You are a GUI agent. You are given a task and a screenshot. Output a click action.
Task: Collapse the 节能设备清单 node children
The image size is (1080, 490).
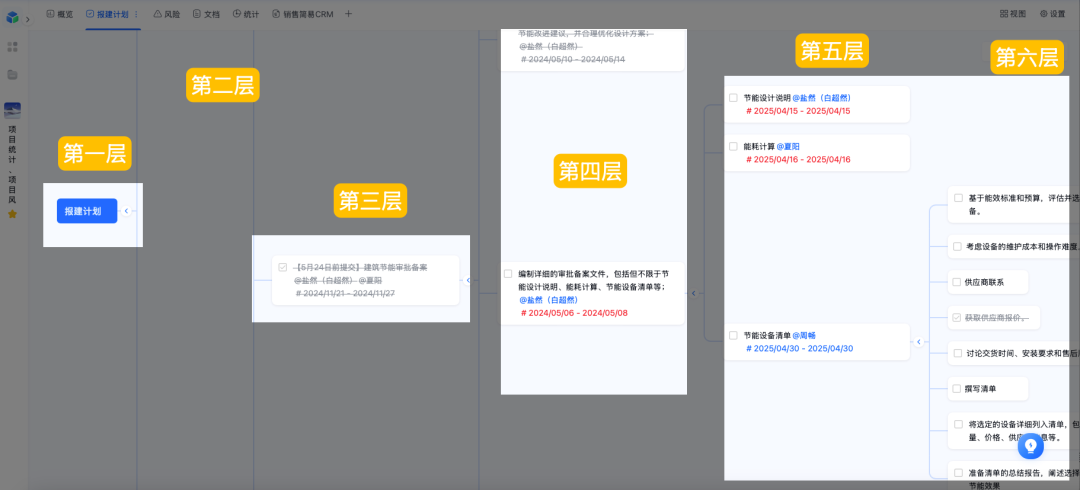tap(918, 342)
